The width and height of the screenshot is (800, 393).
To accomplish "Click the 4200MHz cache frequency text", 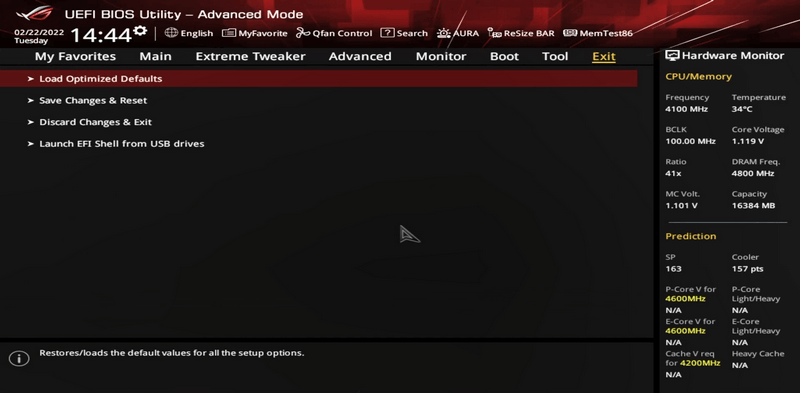I will 700,363.
